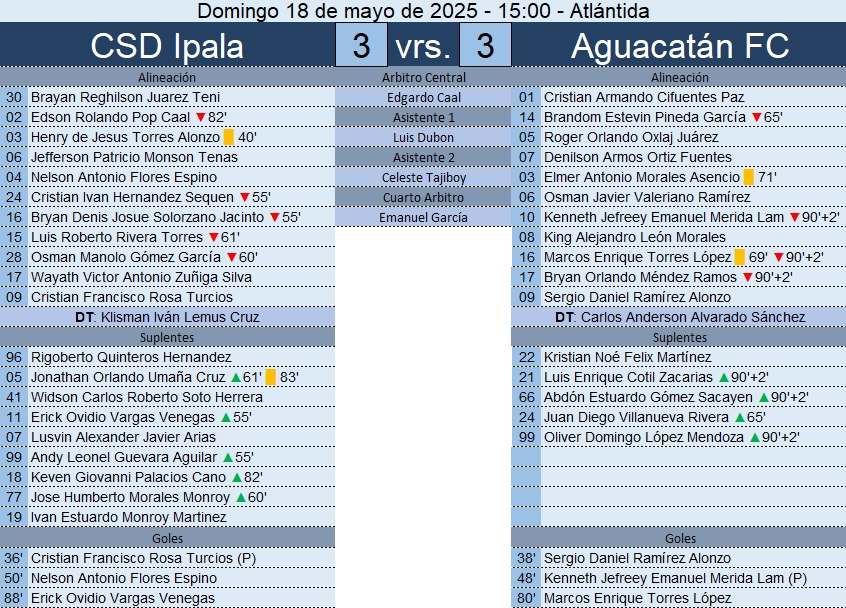Image resolution: width=846 pixels, height=608 pixels.
Task: Click the green arrow beside Juan Diego Villanueva Rivera
Action: [x=739, y=417]
